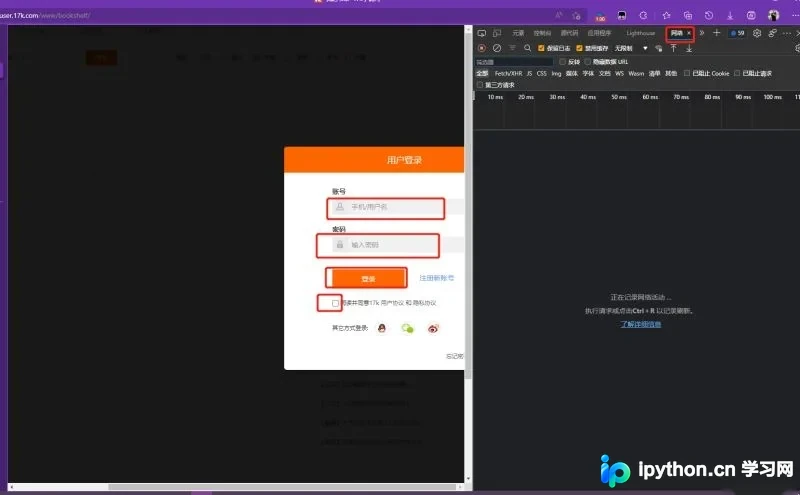Expand more DevTools tabs chevron

[x=702, y=33]
